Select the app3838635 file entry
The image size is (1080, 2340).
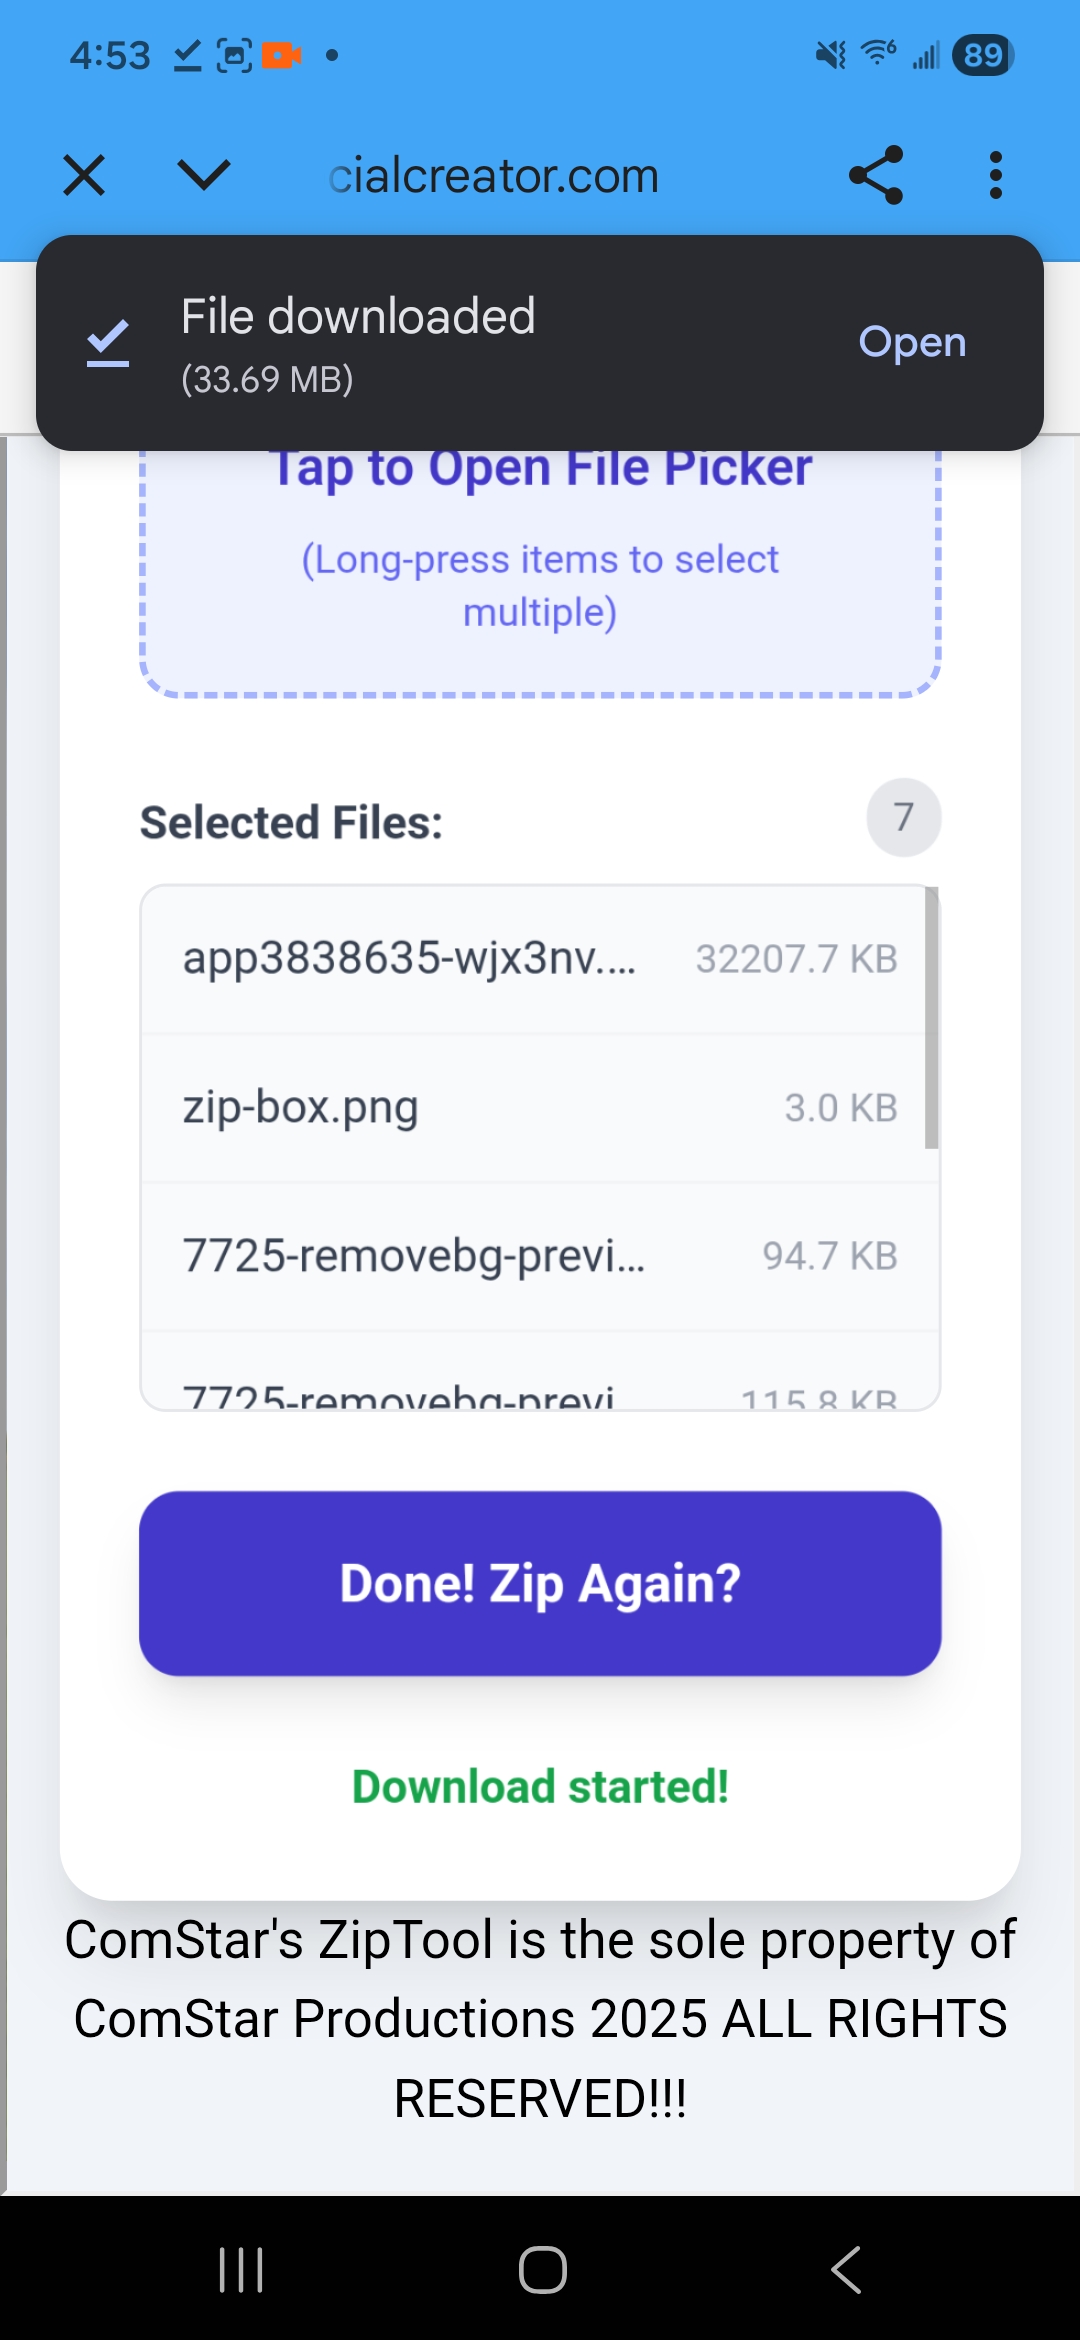click(540, 957)
